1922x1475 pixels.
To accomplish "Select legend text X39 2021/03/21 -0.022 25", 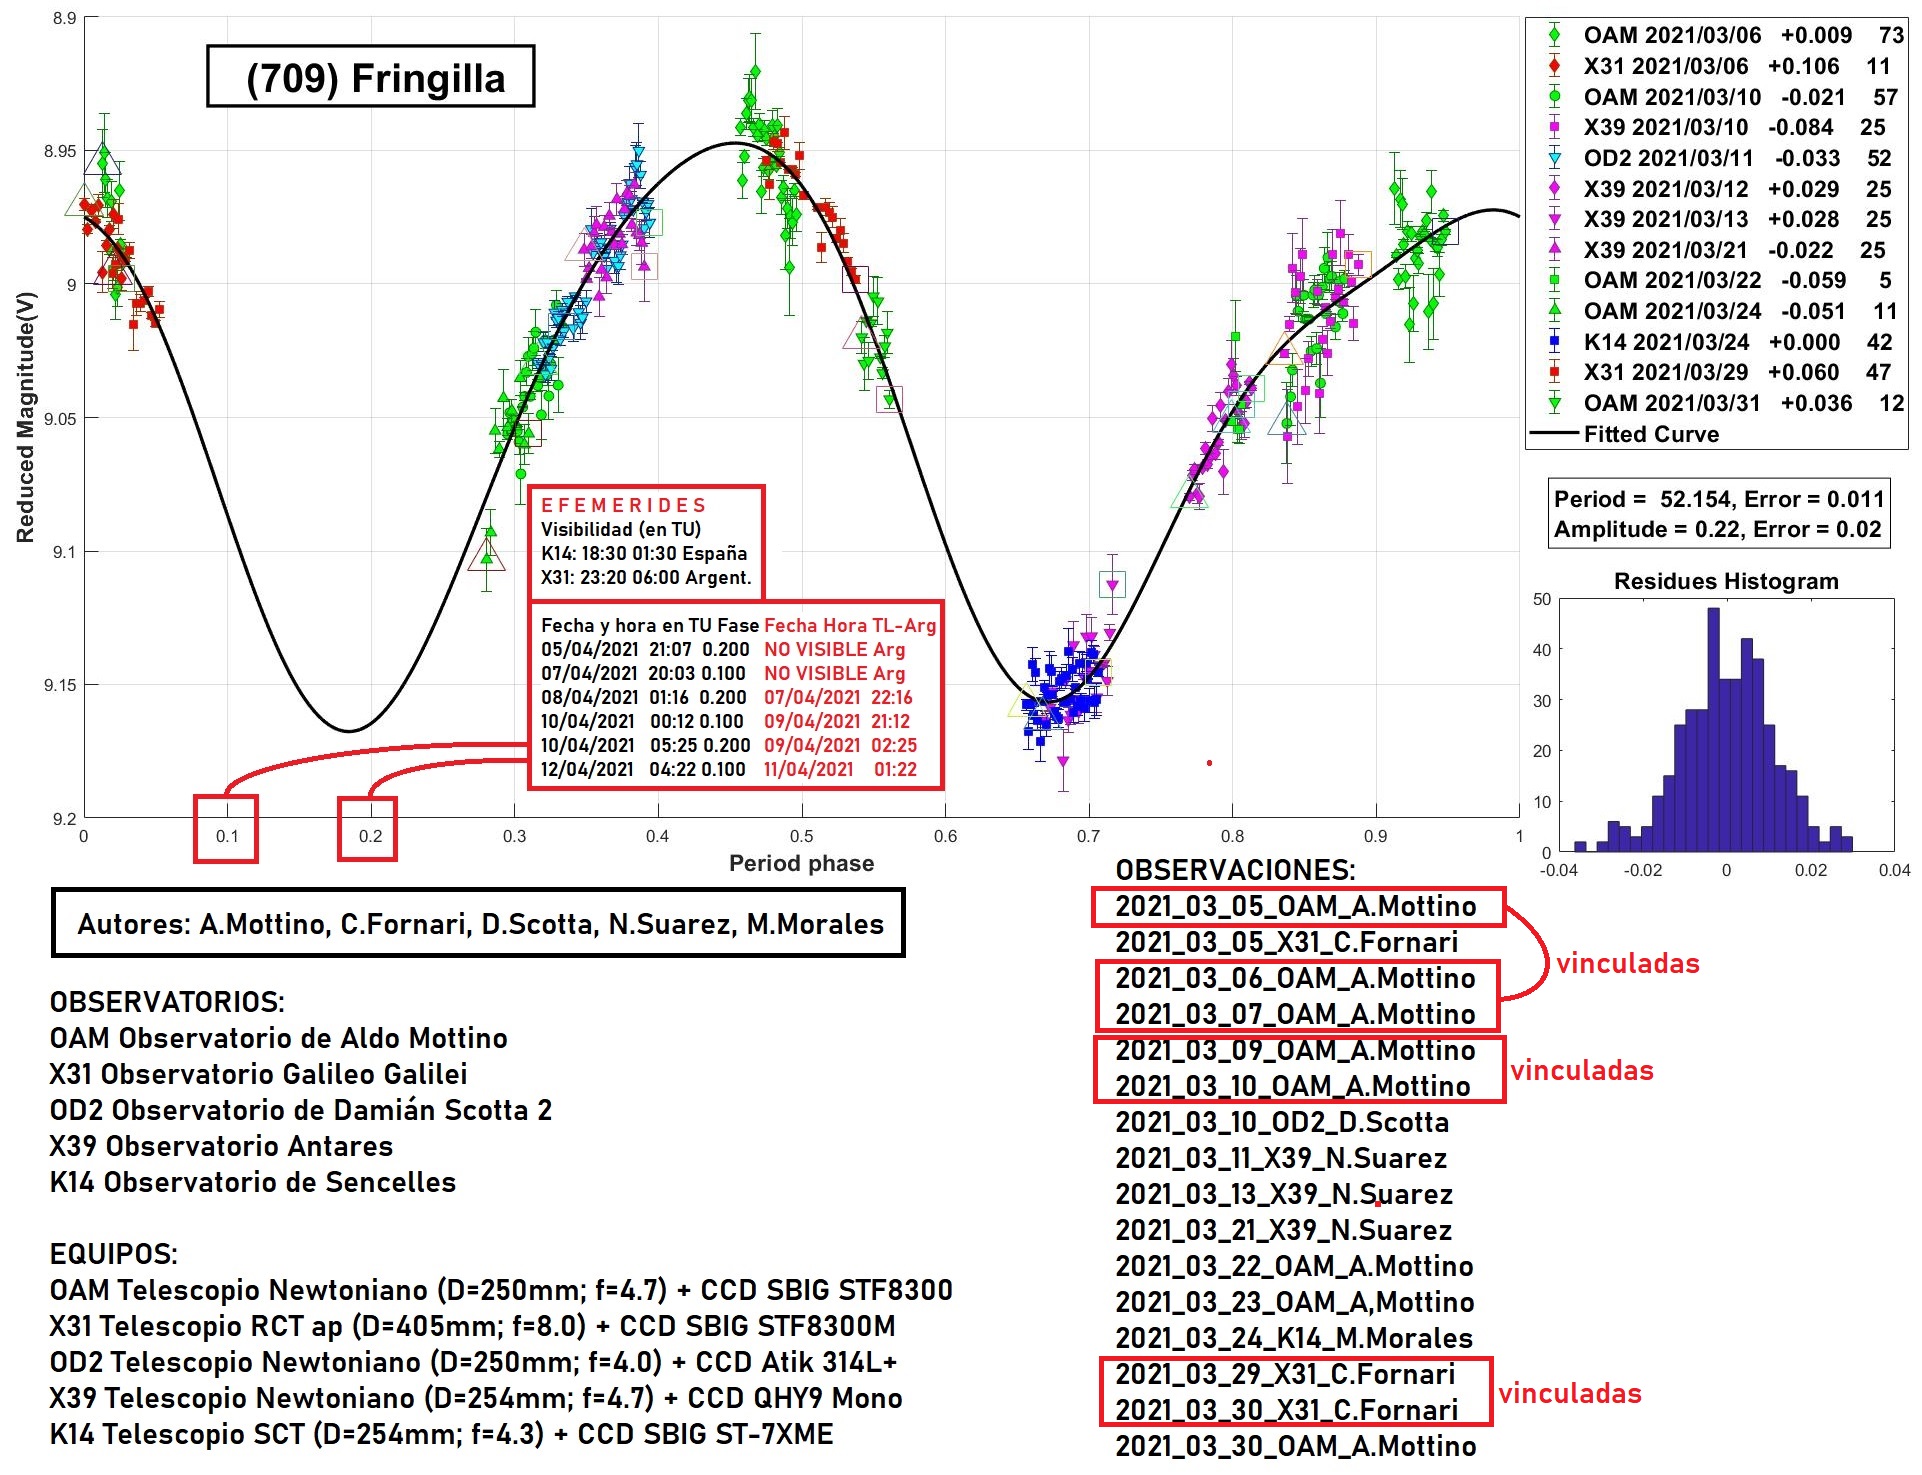I will click(x=1734, y=250).
